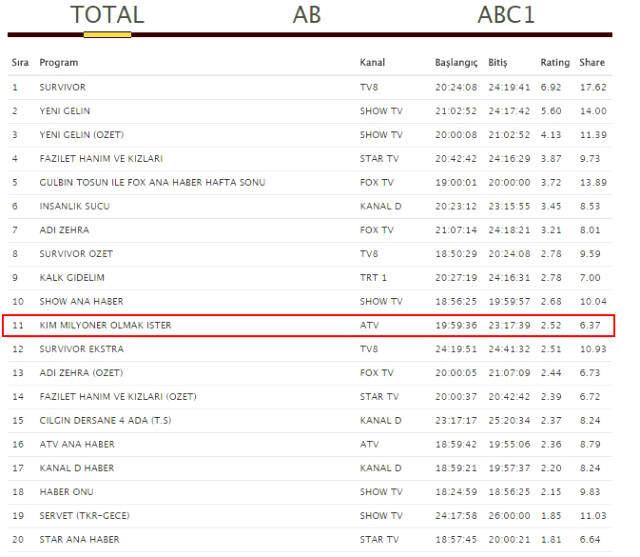
Task: Switch to the AB tab
Action: click(307, 15)
